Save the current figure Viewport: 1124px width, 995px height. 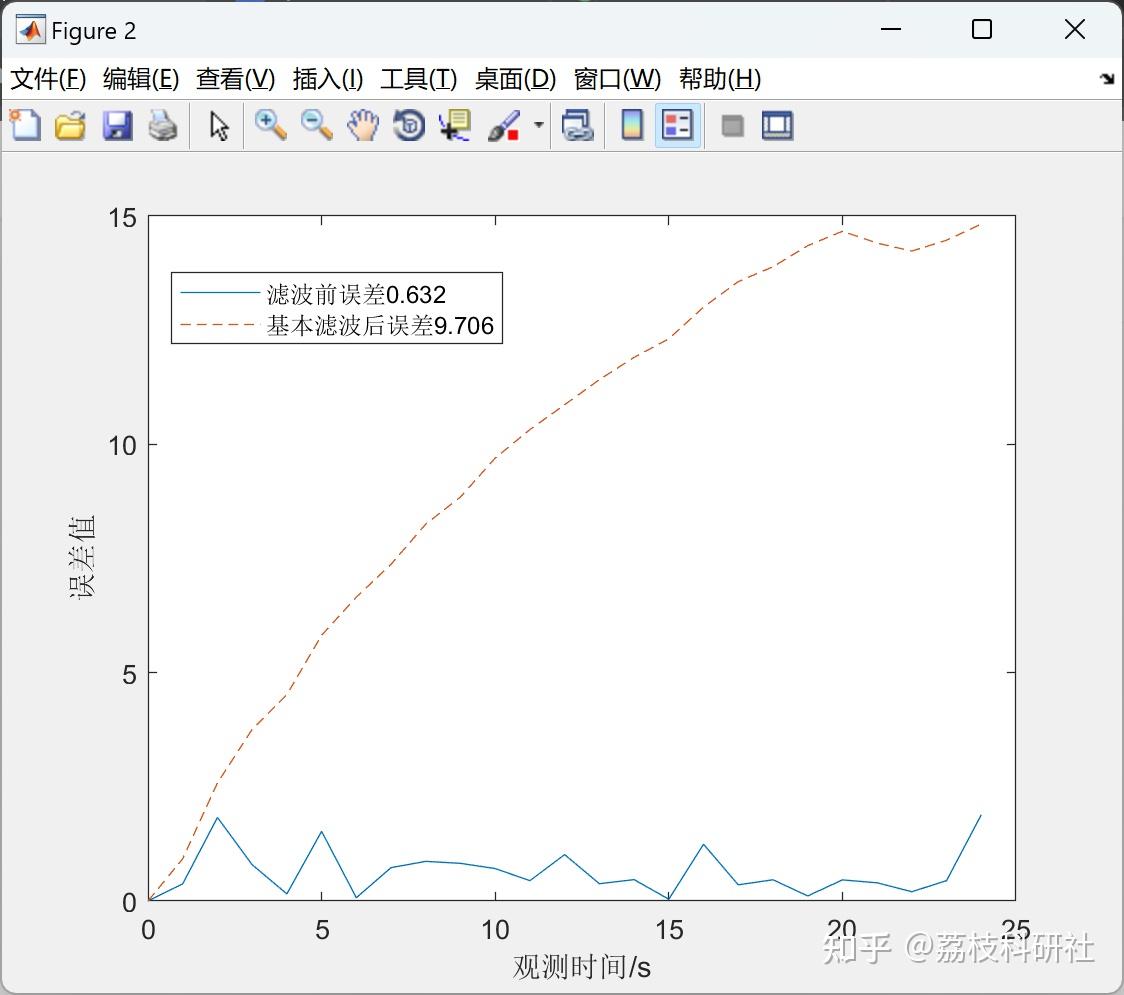116,125
